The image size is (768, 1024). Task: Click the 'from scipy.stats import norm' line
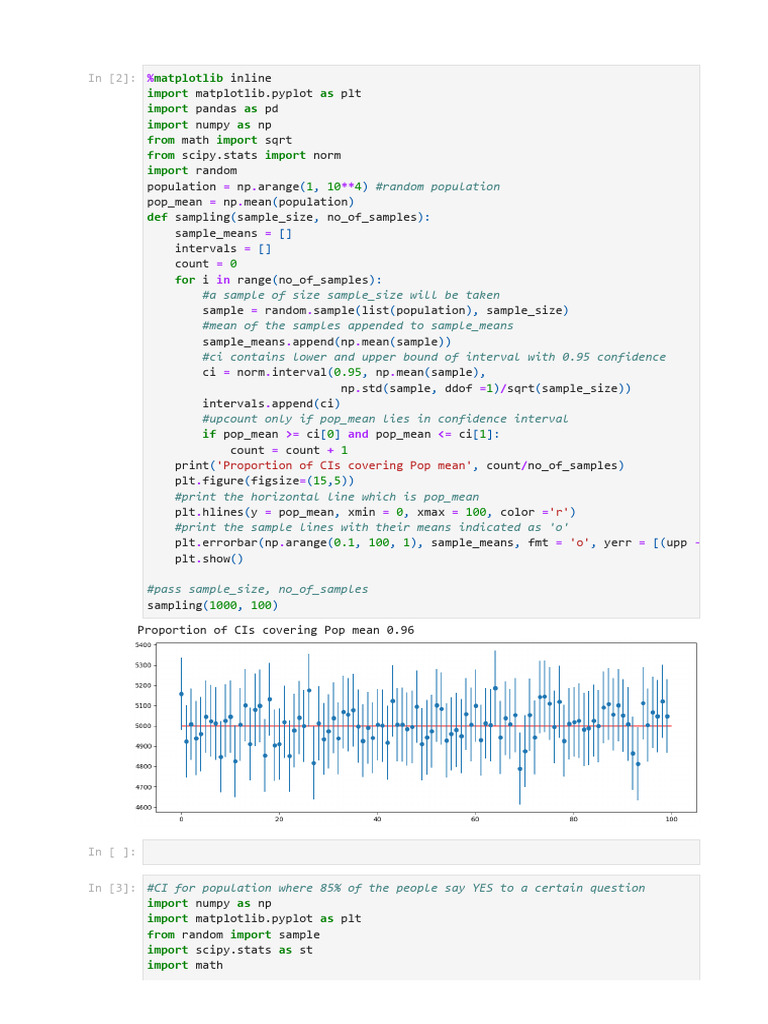tap(244, 155)
